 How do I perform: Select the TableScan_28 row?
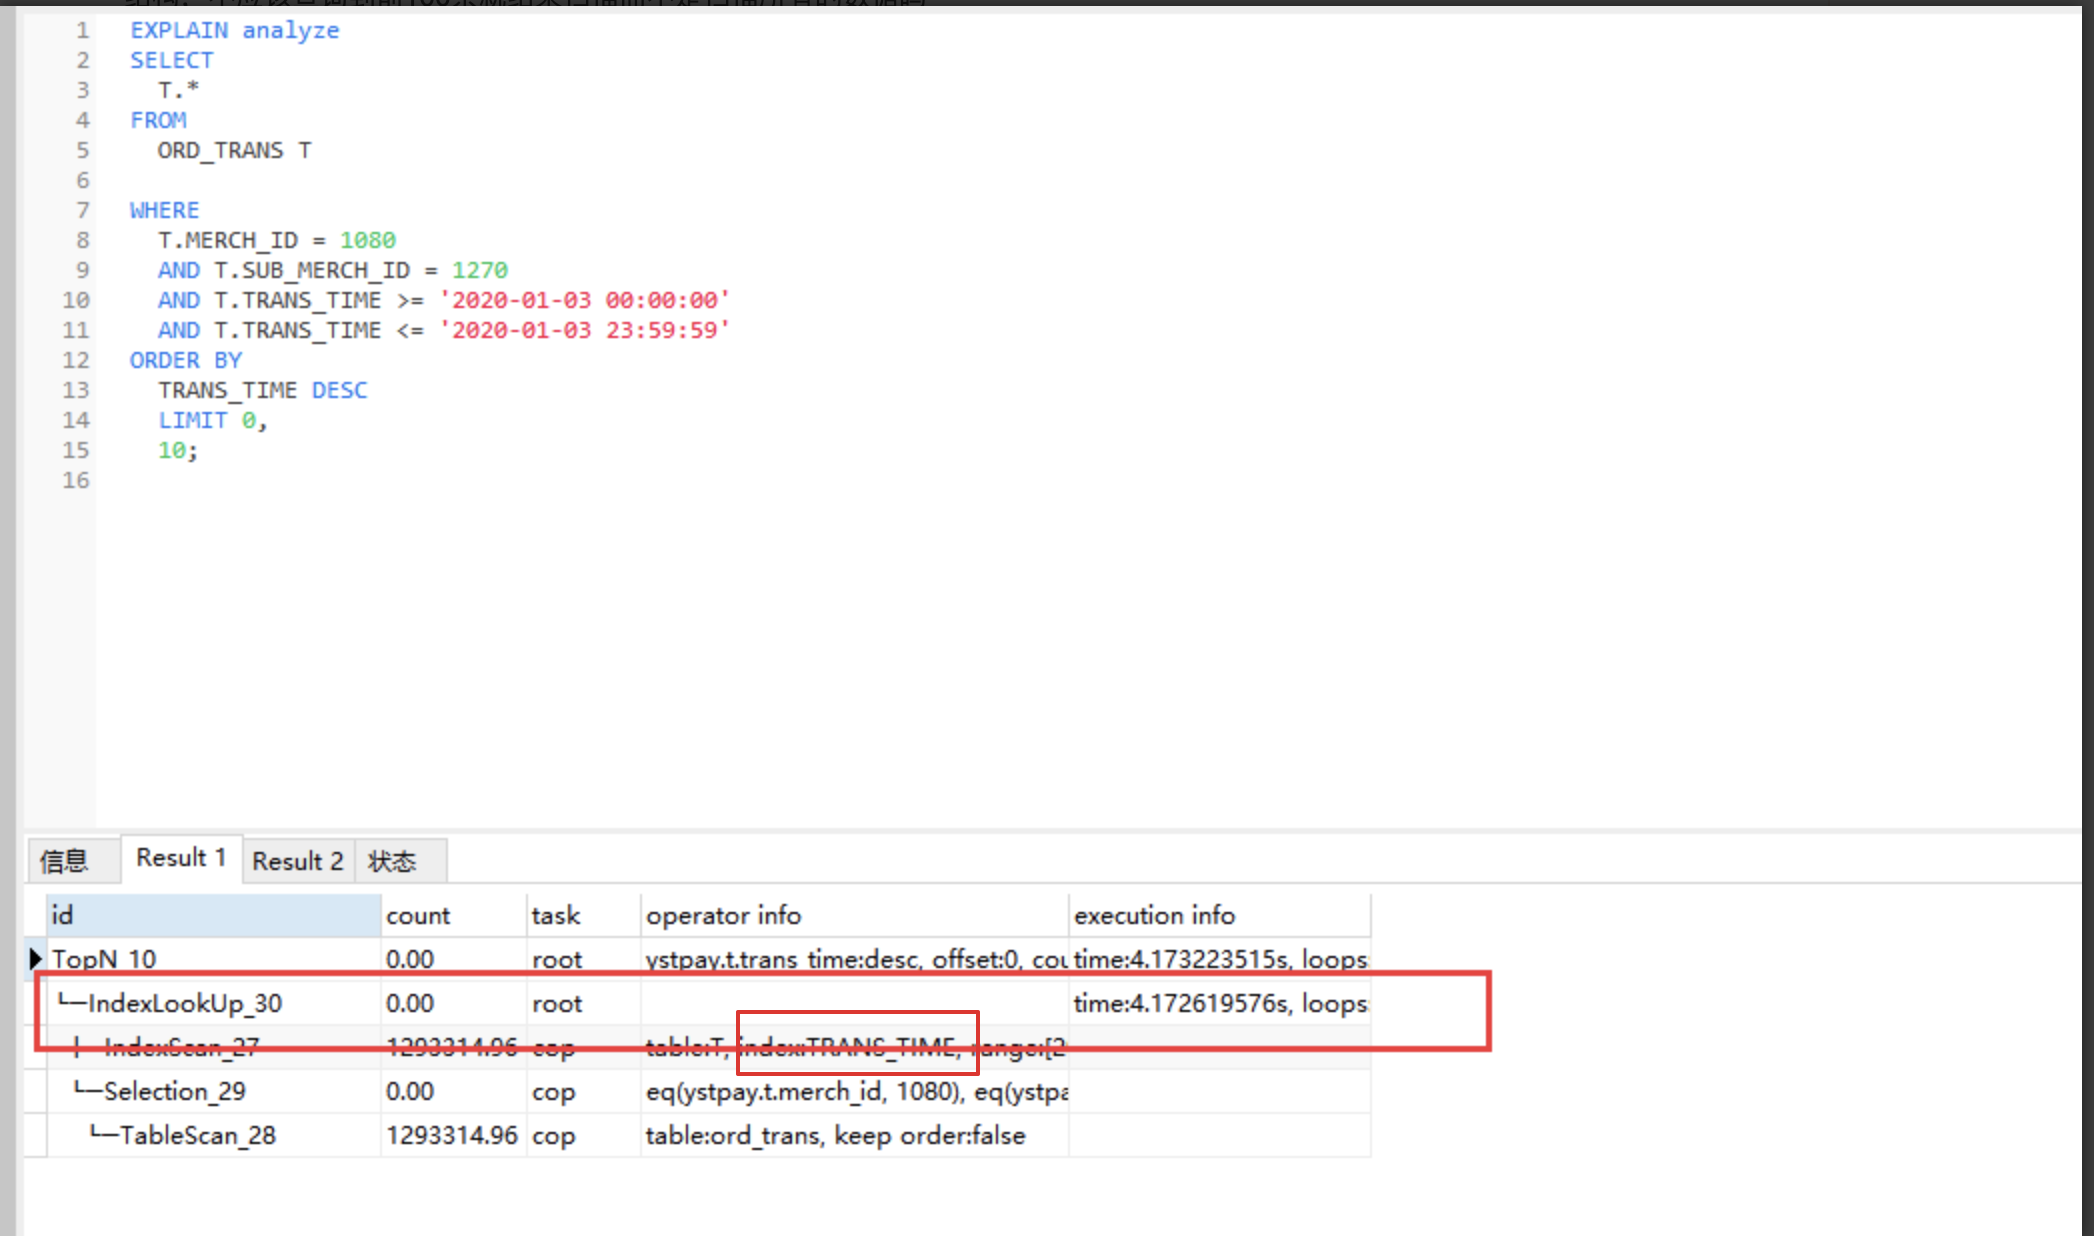tap(197, 1135)
